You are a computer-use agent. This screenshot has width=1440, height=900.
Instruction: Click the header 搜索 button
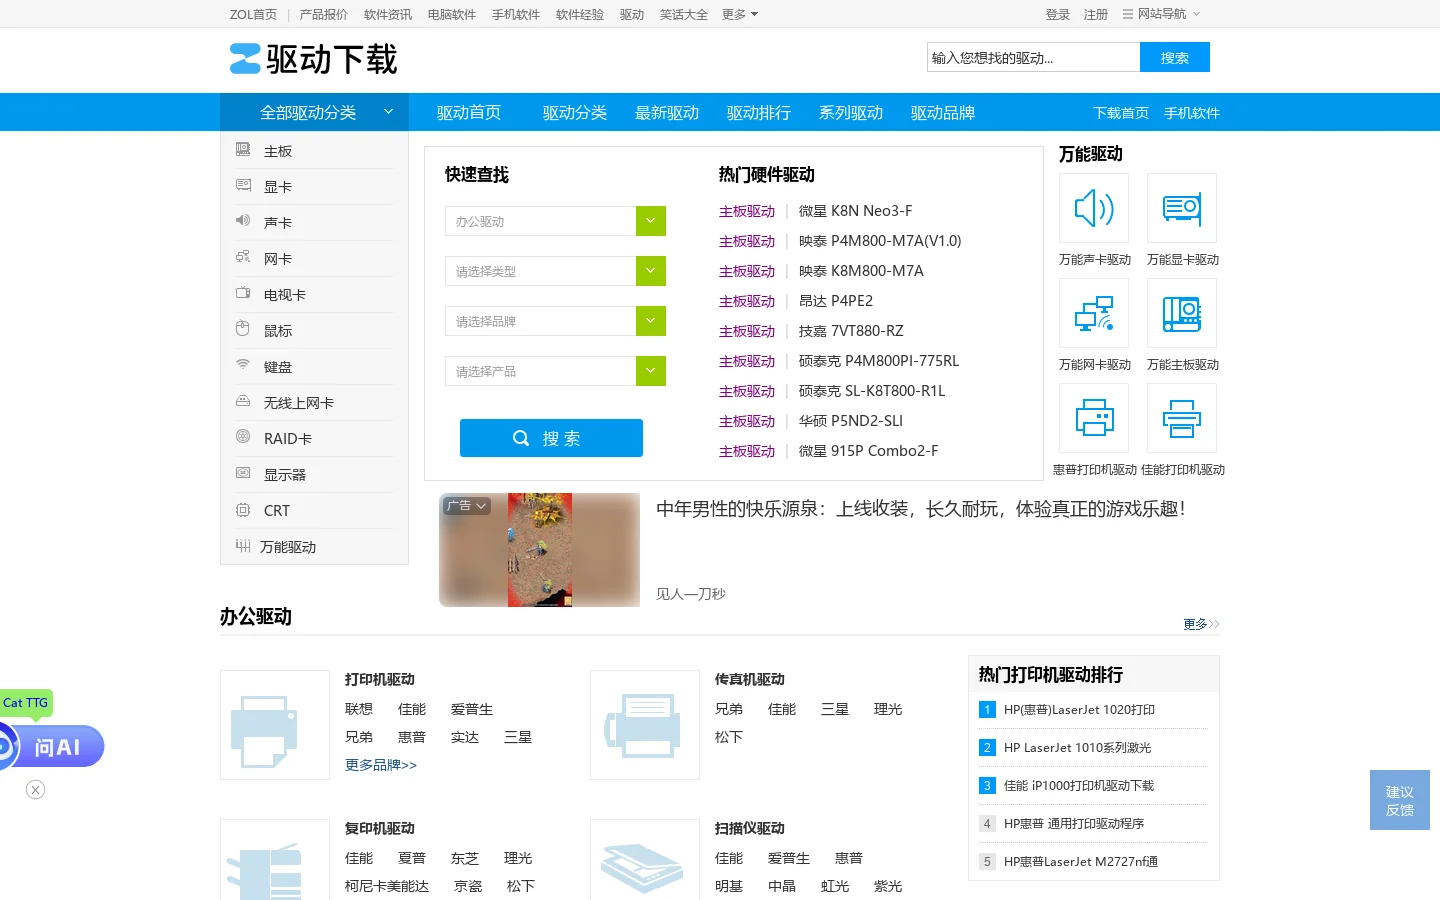click(1175, 57)
